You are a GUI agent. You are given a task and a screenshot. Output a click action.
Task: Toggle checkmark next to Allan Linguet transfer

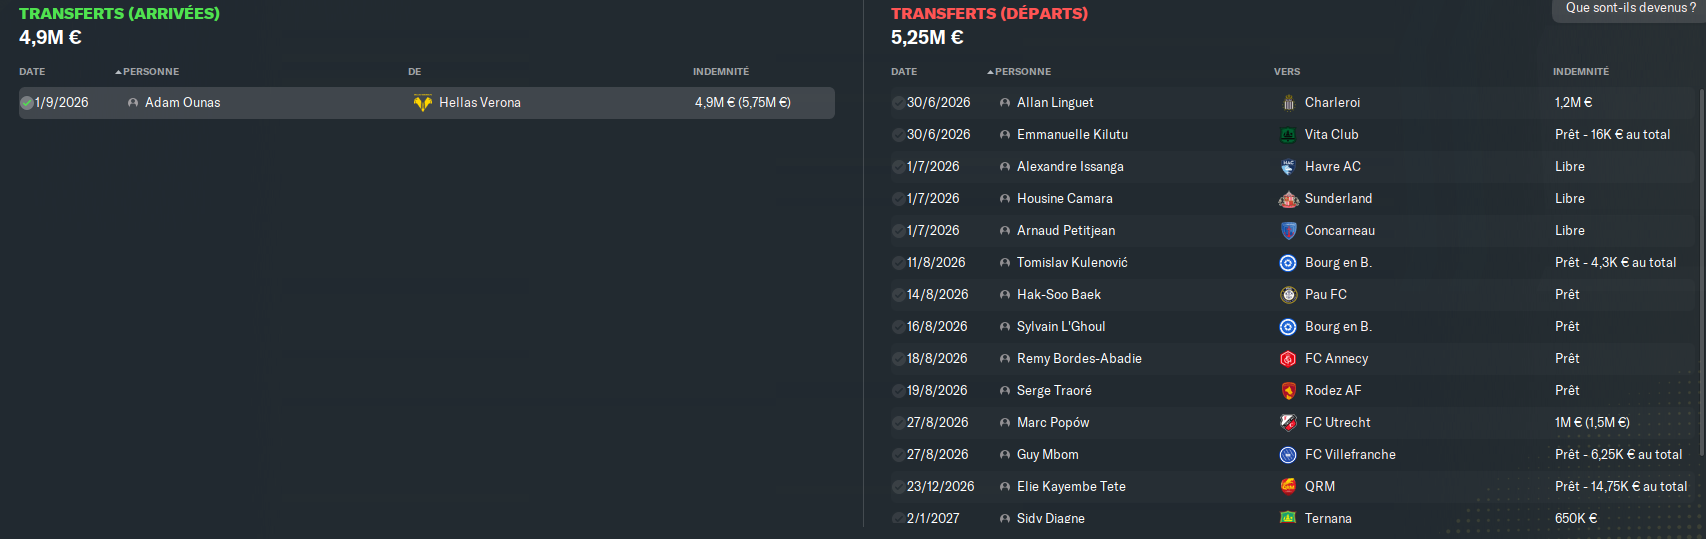click(x=898, y=103)
